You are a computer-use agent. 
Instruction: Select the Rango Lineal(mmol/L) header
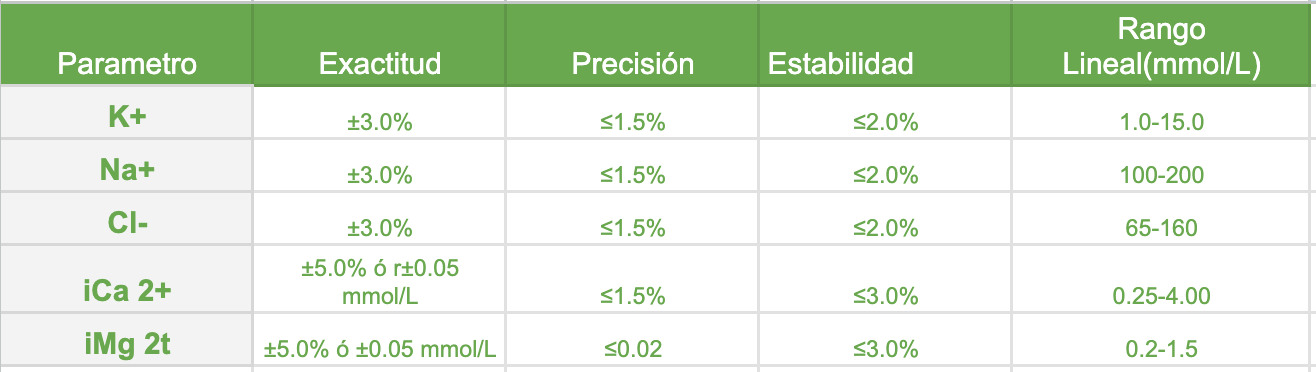tap(1163, 43)
